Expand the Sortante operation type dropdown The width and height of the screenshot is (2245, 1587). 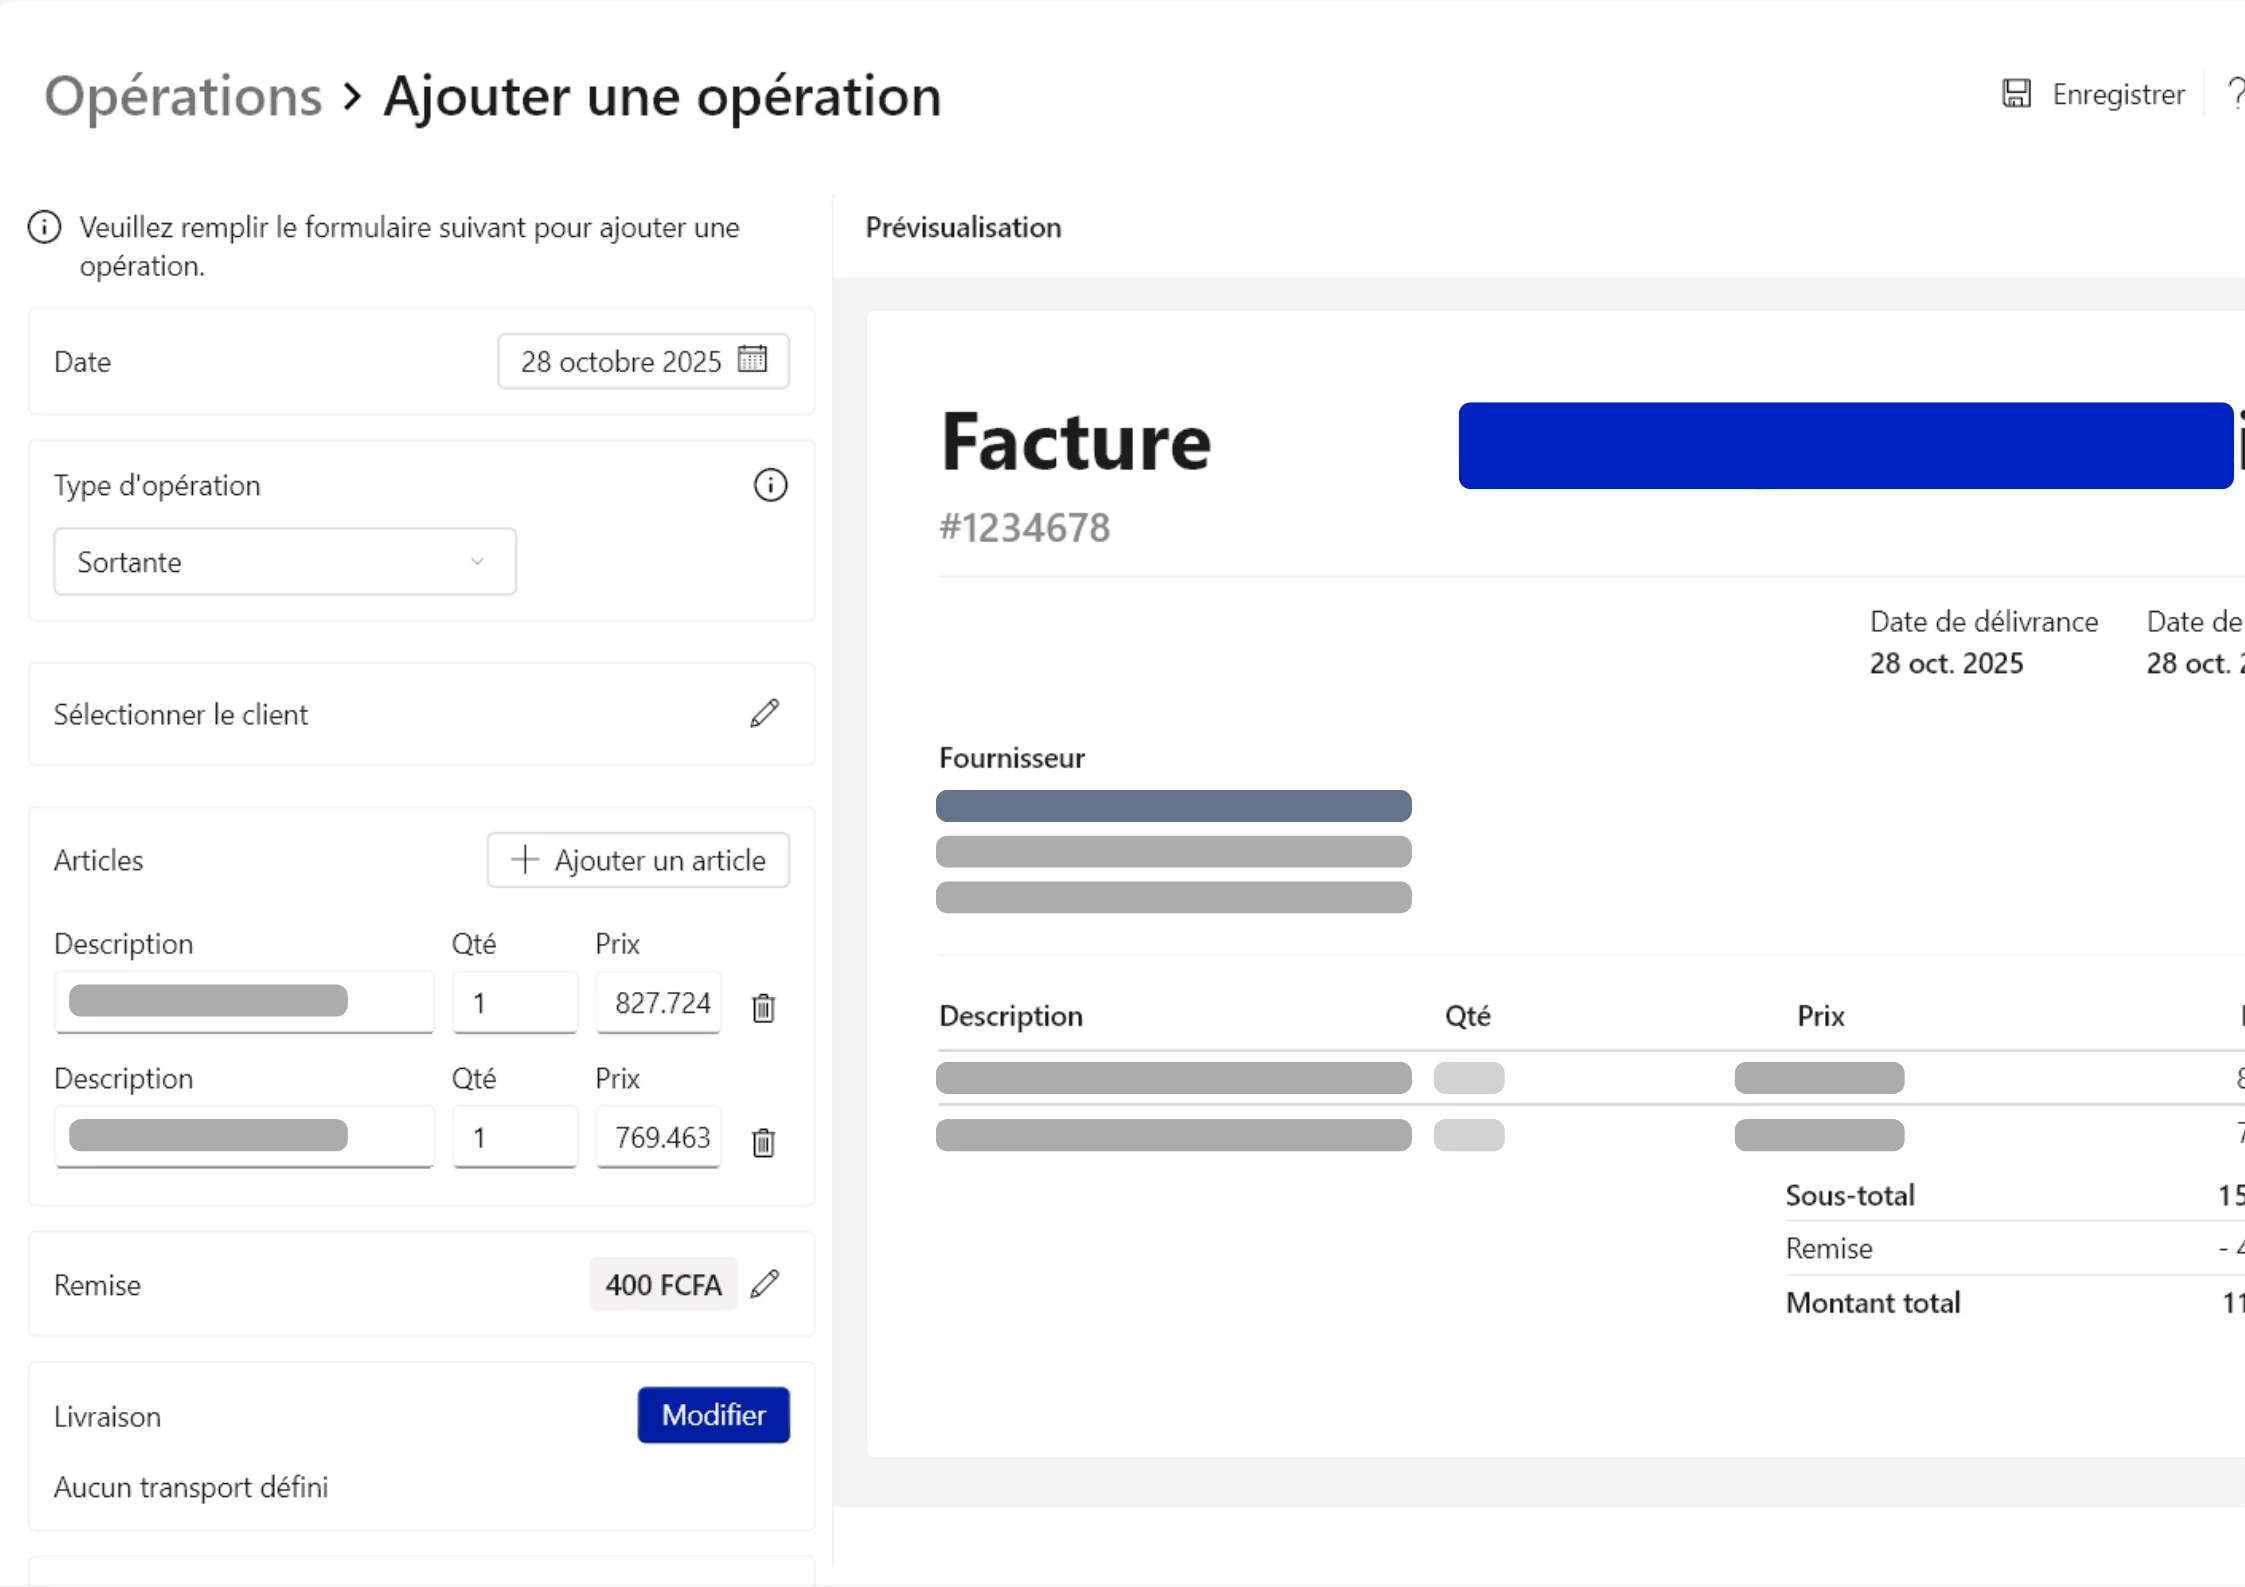pyautogui.click(x=285, y=562)
